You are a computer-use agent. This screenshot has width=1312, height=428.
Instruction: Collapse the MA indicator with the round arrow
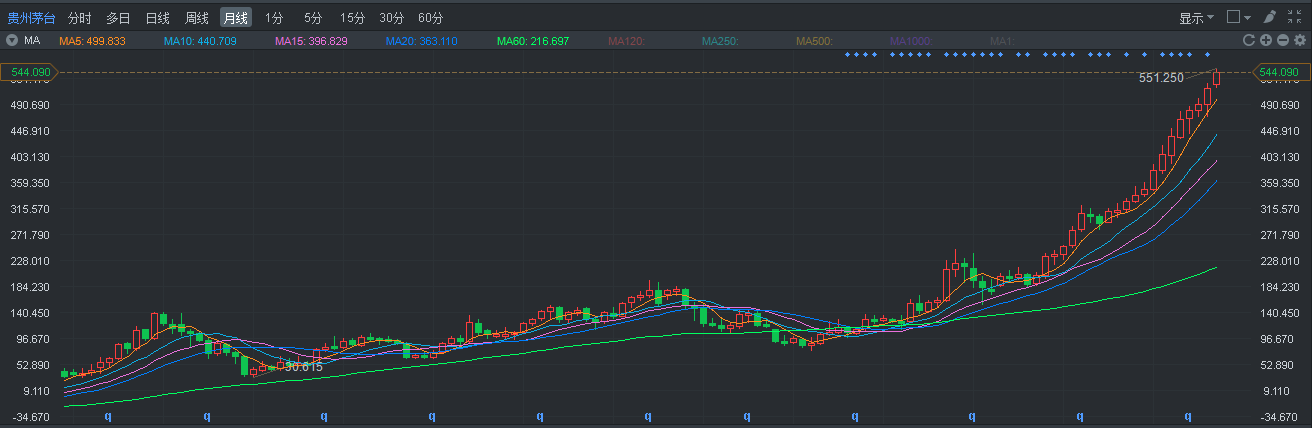click(x=12, y=41)
